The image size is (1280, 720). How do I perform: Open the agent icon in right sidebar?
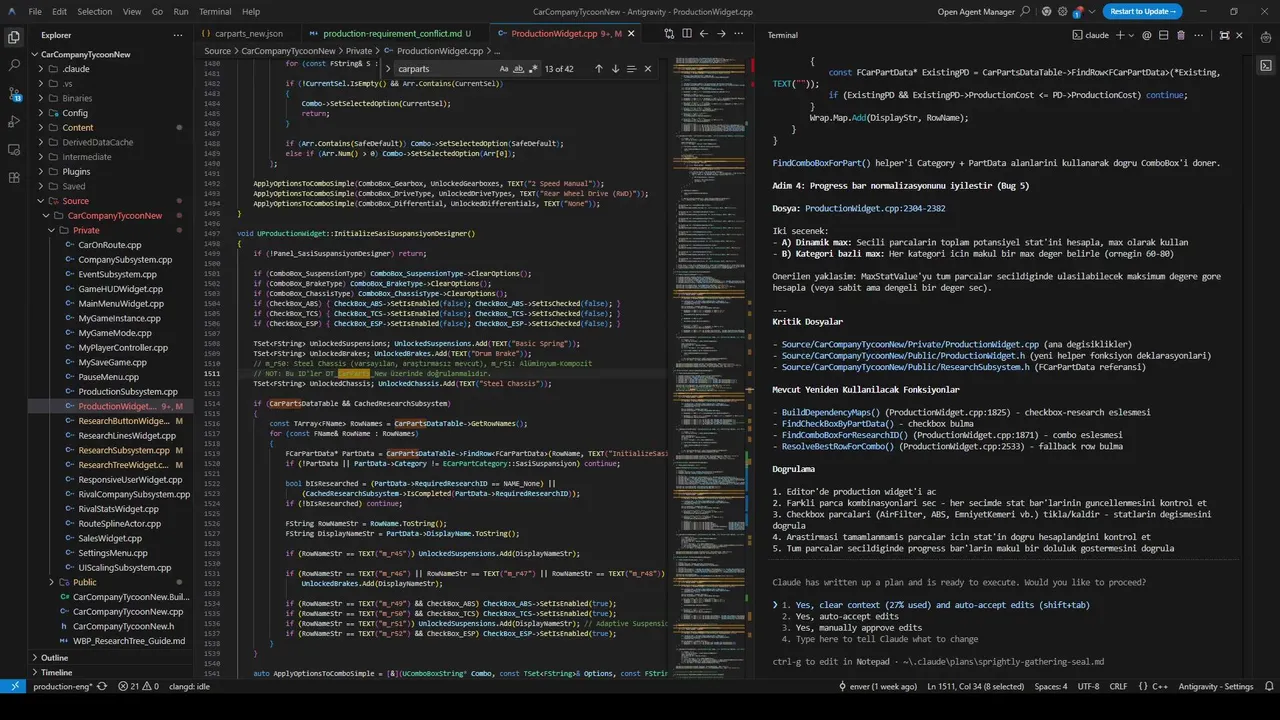[x=1266, y=38]
